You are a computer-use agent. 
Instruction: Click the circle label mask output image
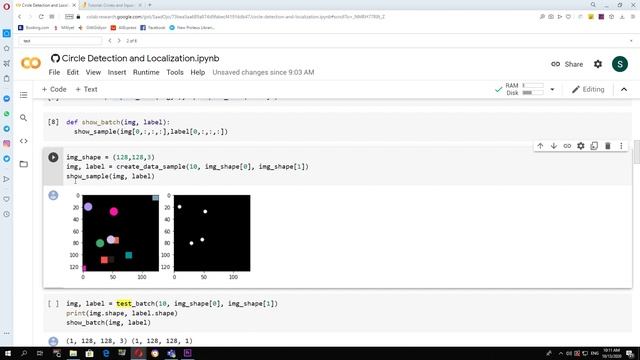click(212, 233)
